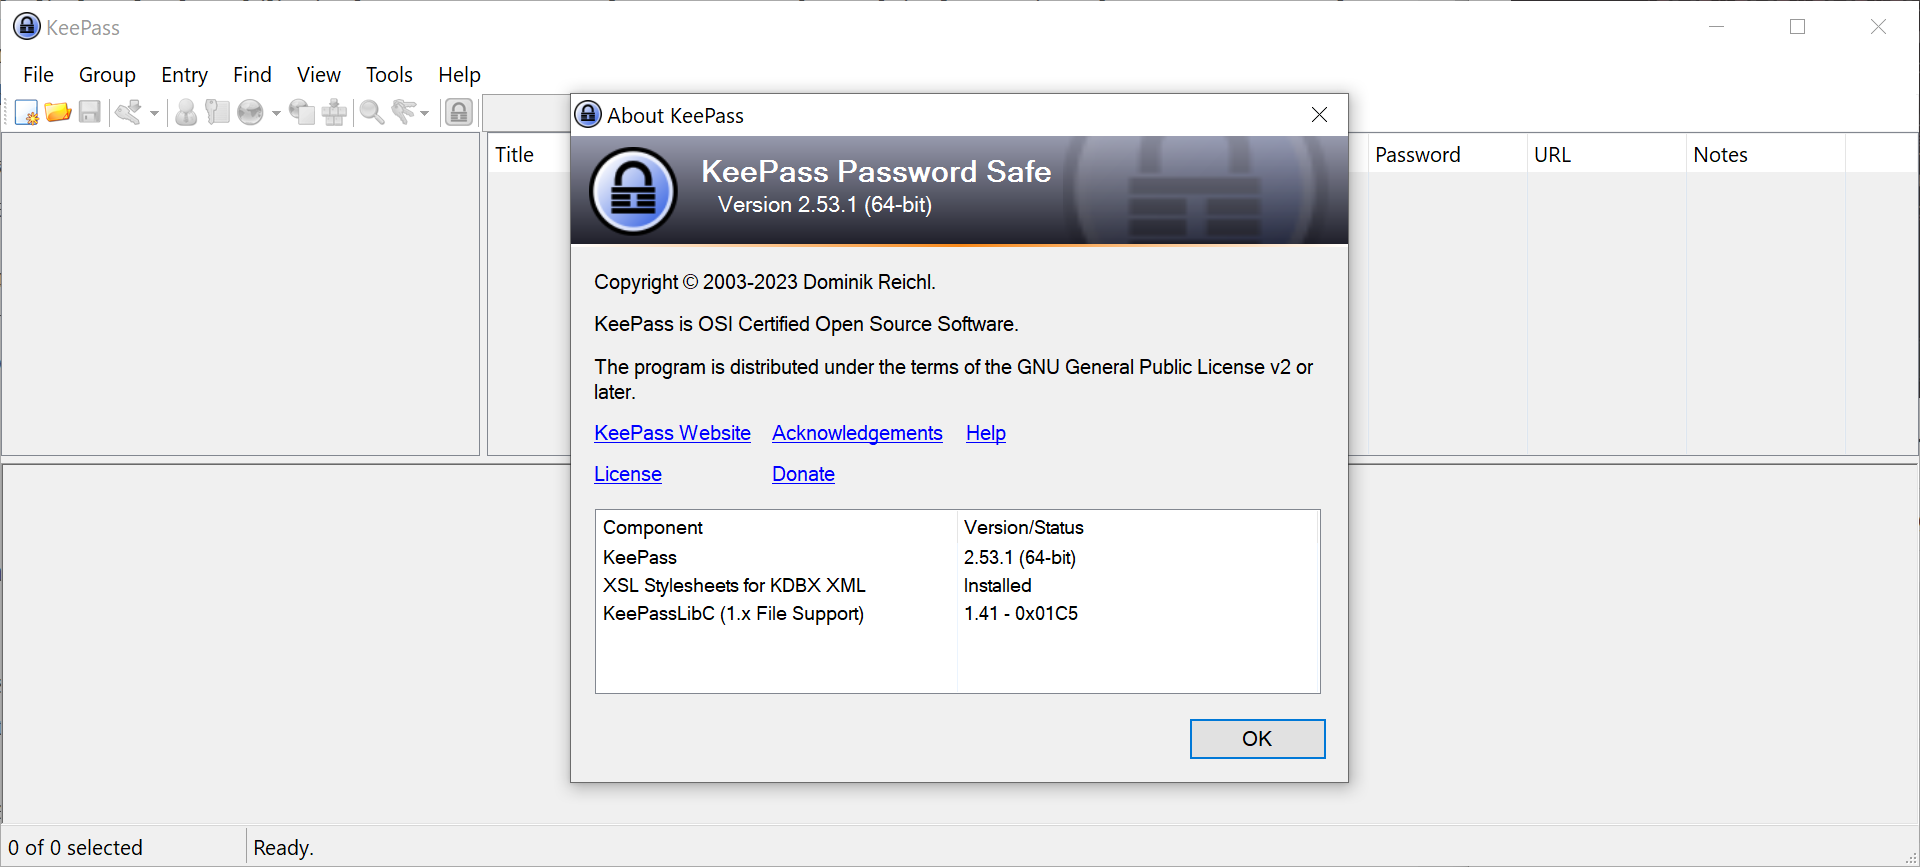Click the Open URL globe icon
Viewport: 1920px width, 867px height.
click(250, 112)
